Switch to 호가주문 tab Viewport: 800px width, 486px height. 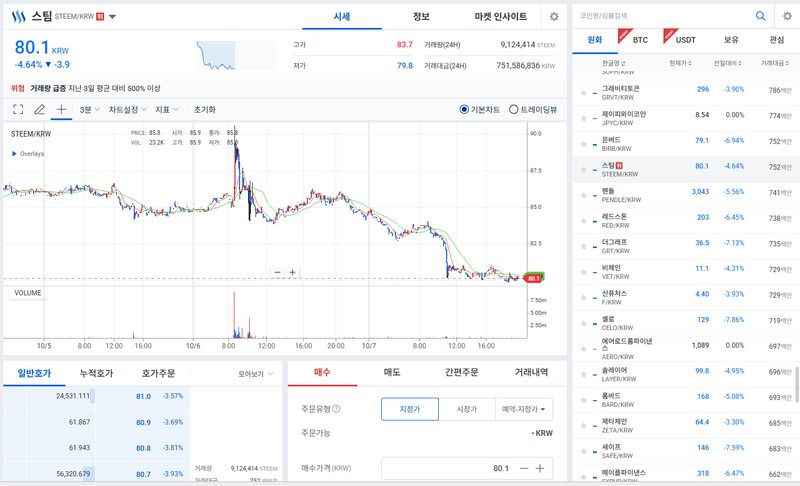(x=158, y=373)
